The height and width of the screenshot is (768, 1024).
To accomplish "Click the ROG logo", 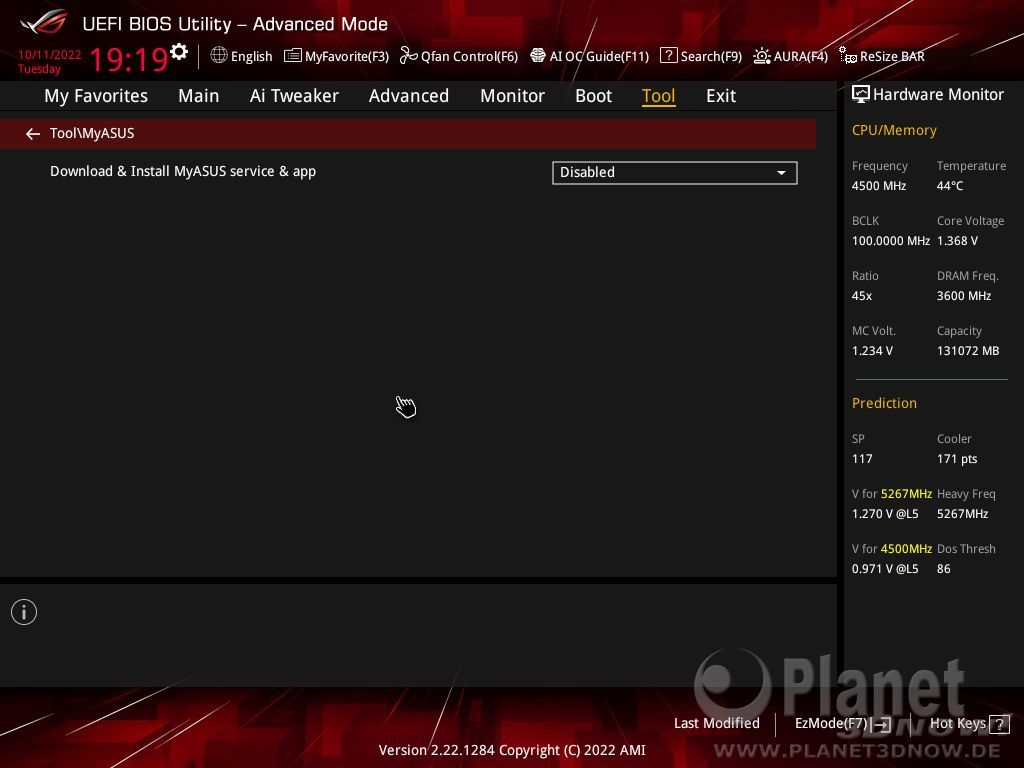I will 44,23.
